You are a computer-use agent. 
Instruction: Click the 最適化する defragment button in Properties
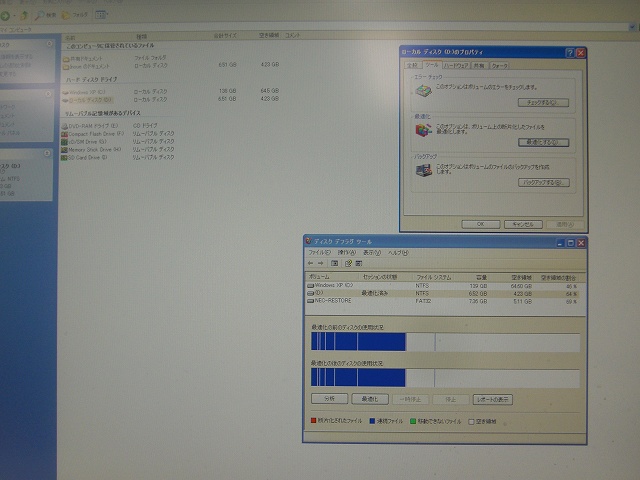coord(543,142)
